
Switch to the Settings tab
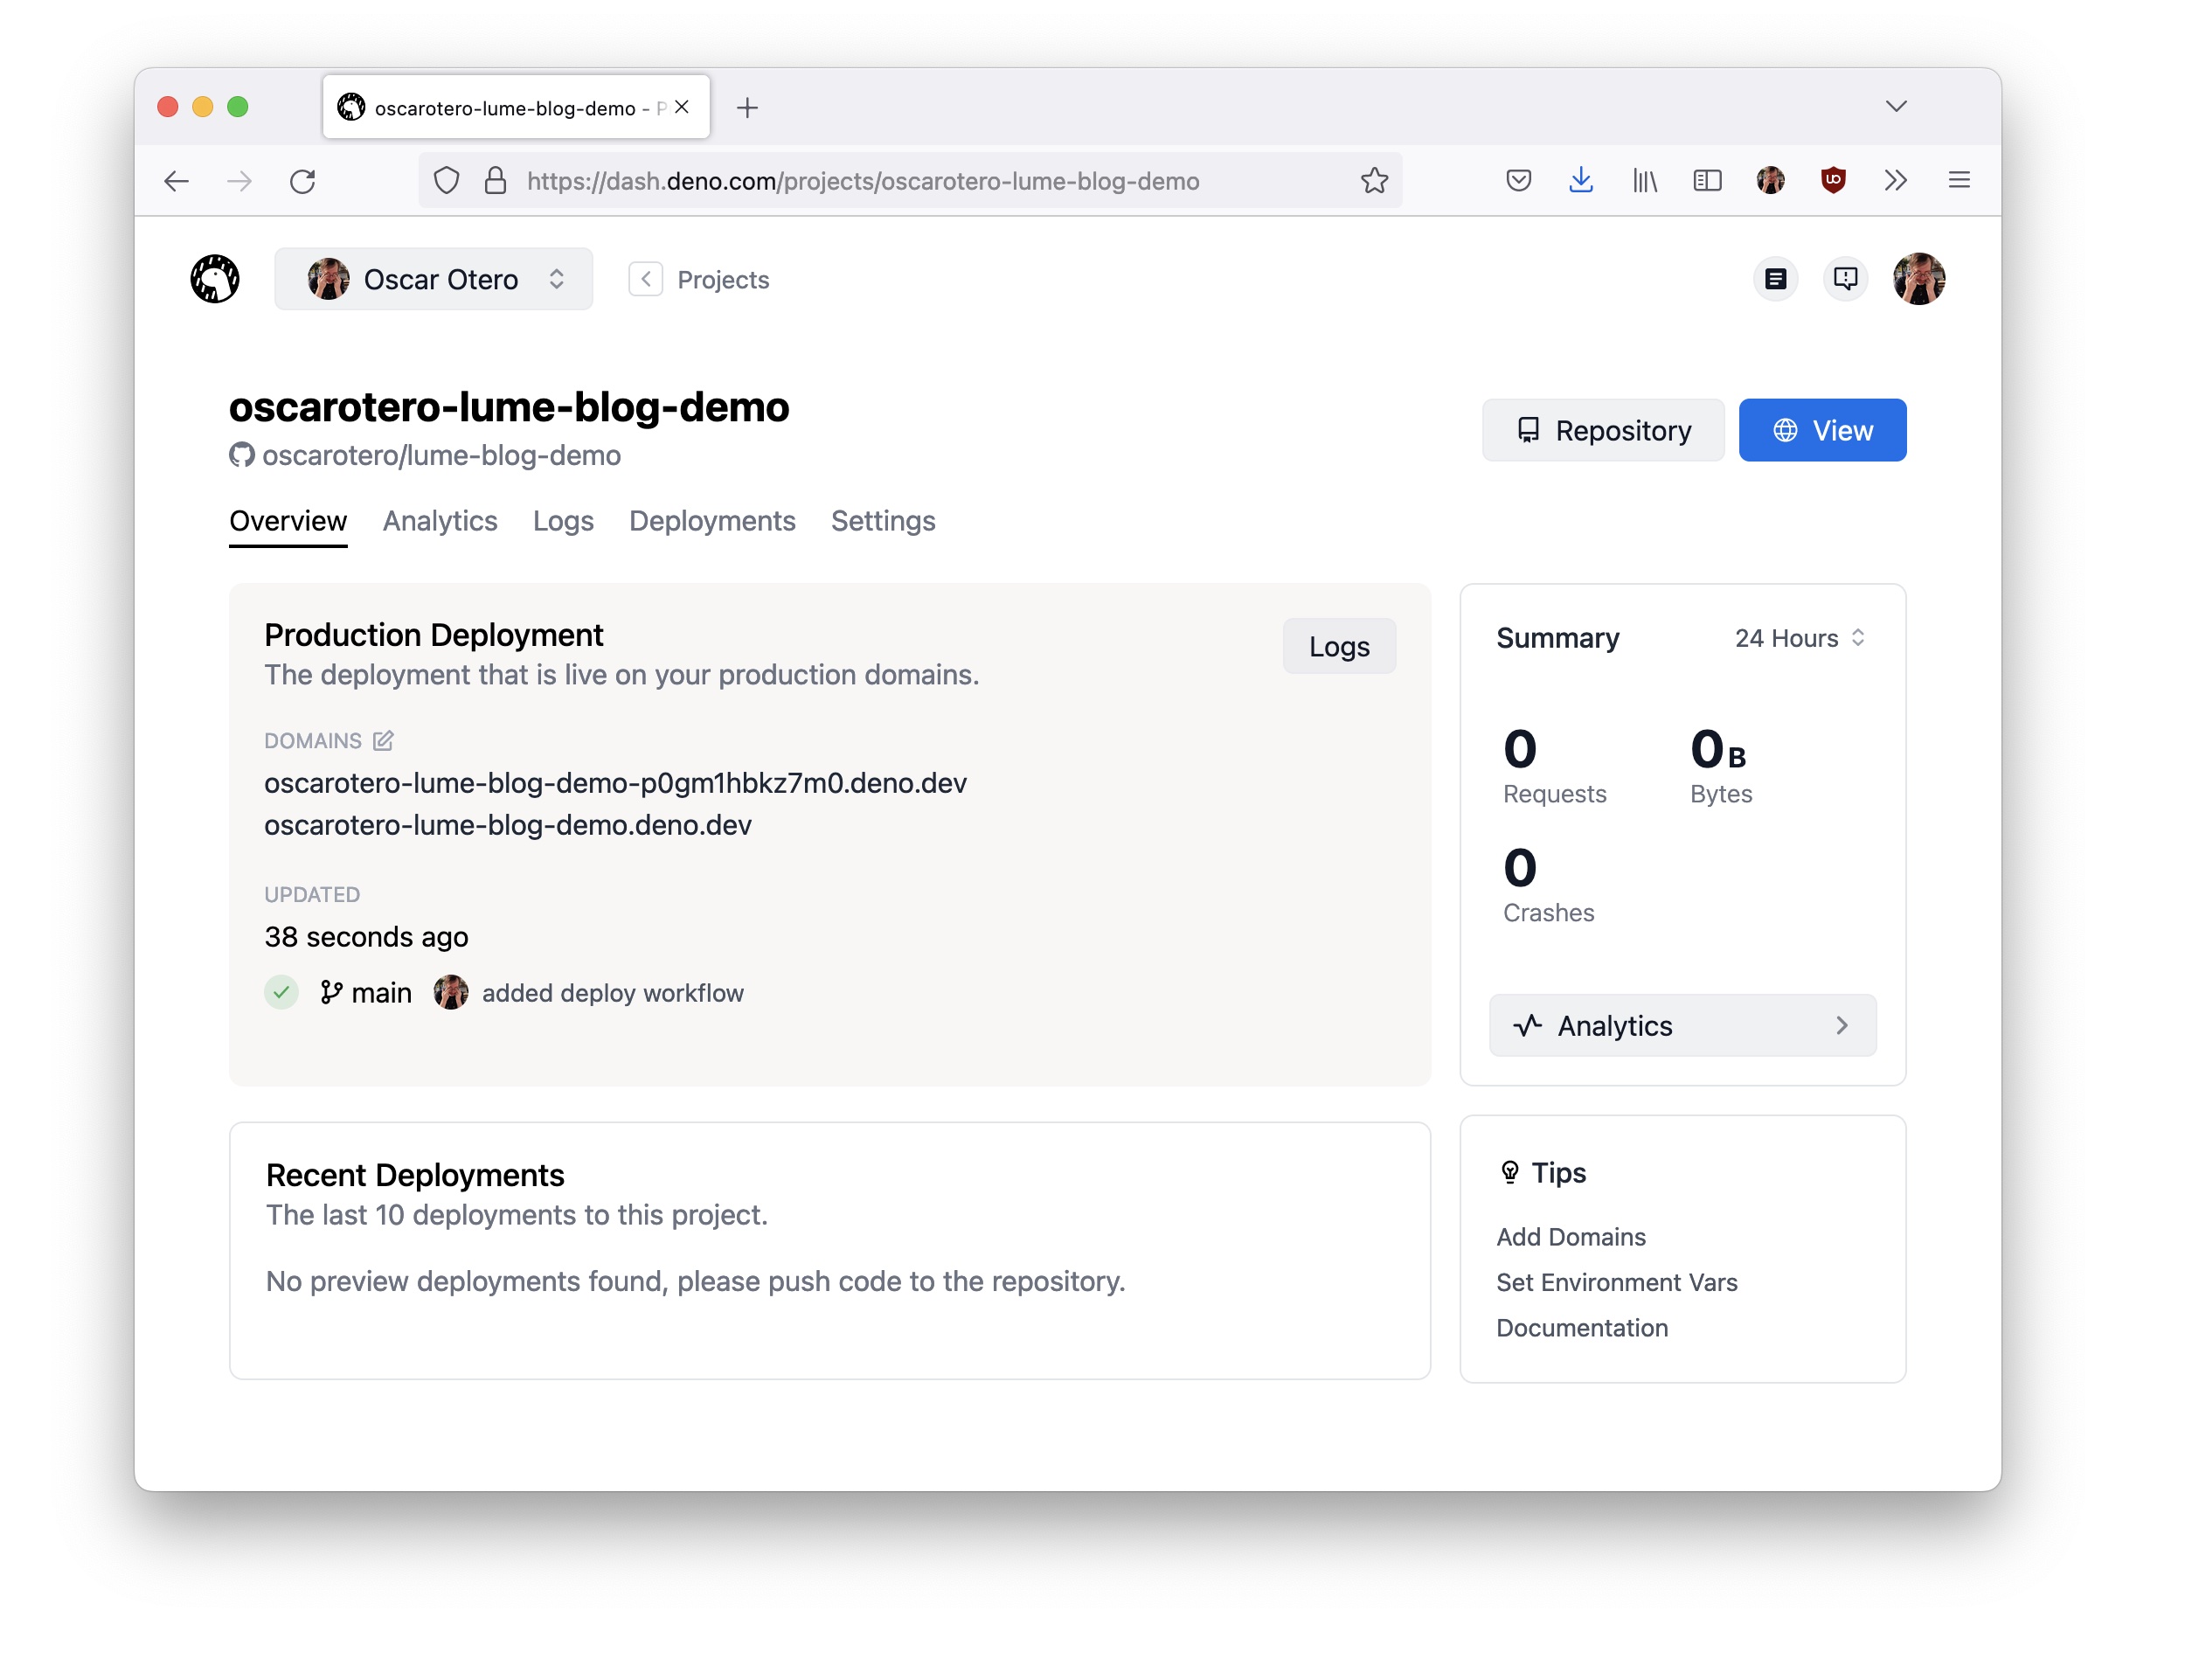882,521
